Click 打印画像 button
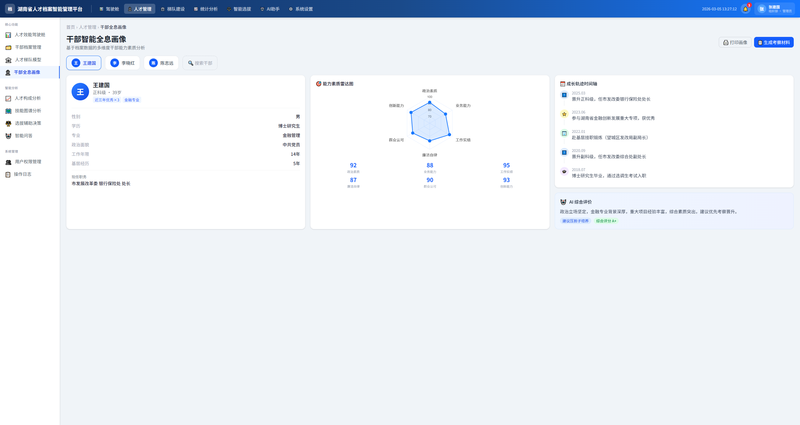Image resolution: width=800 pixels, height=425 pixels. point(735,43)
